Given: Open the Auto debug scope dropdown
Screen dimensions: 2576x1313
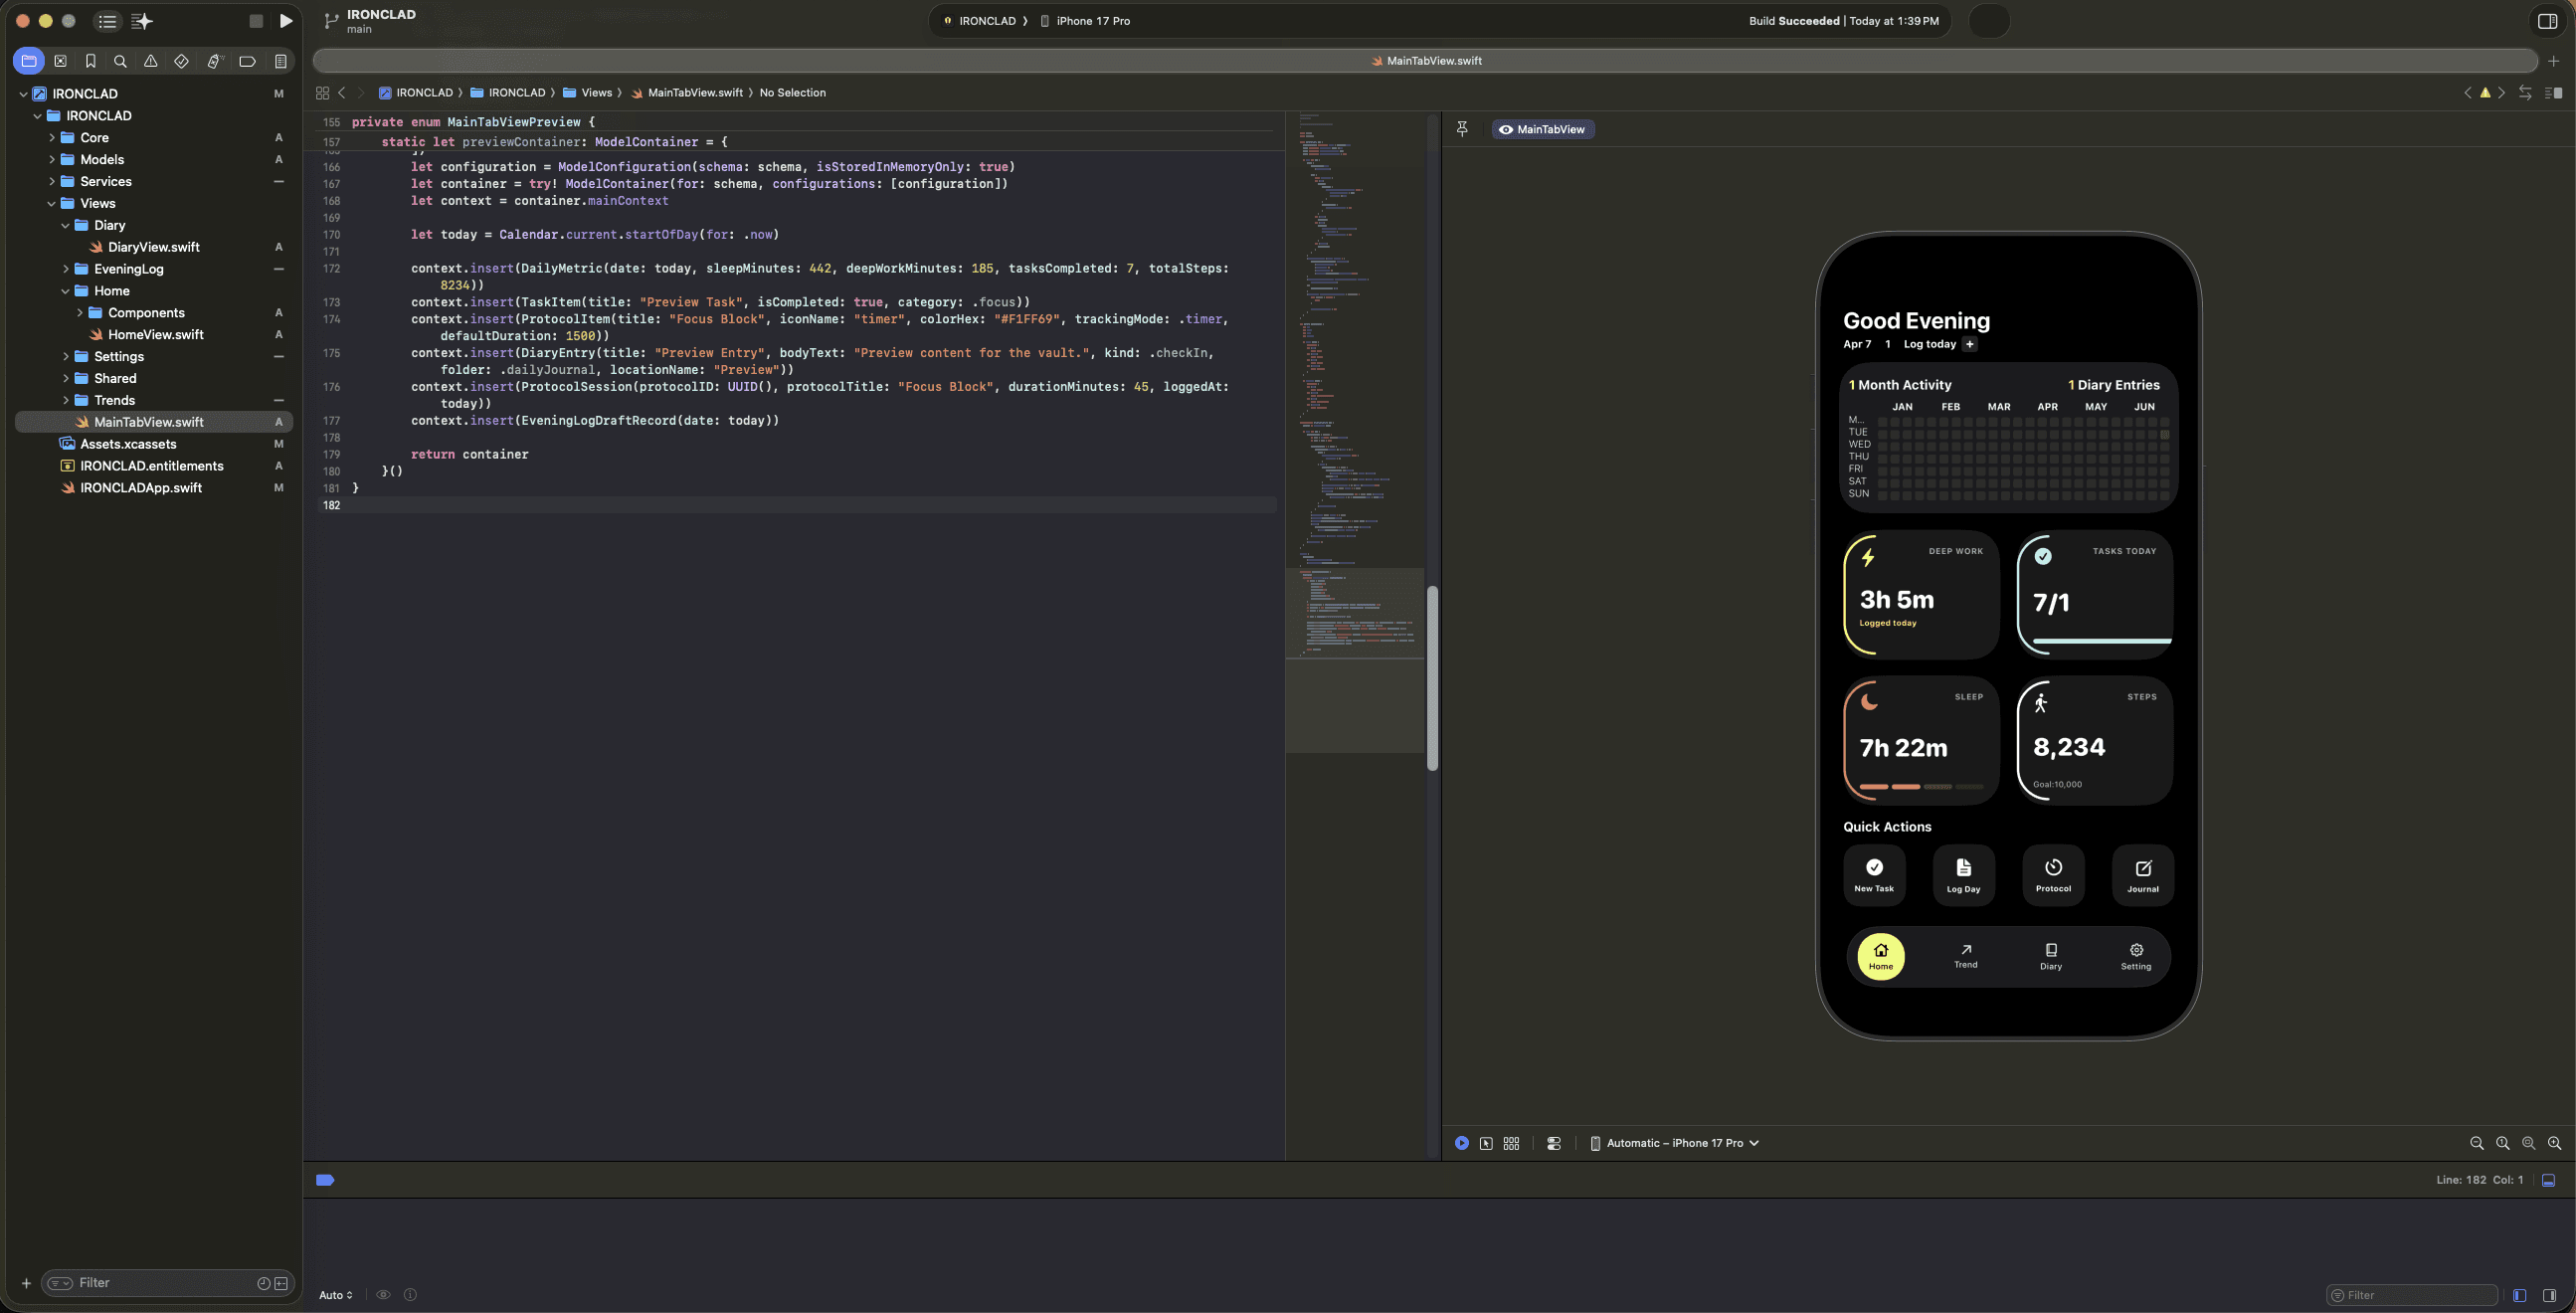Looking at the screenshot, I should tap(335, 1295).
